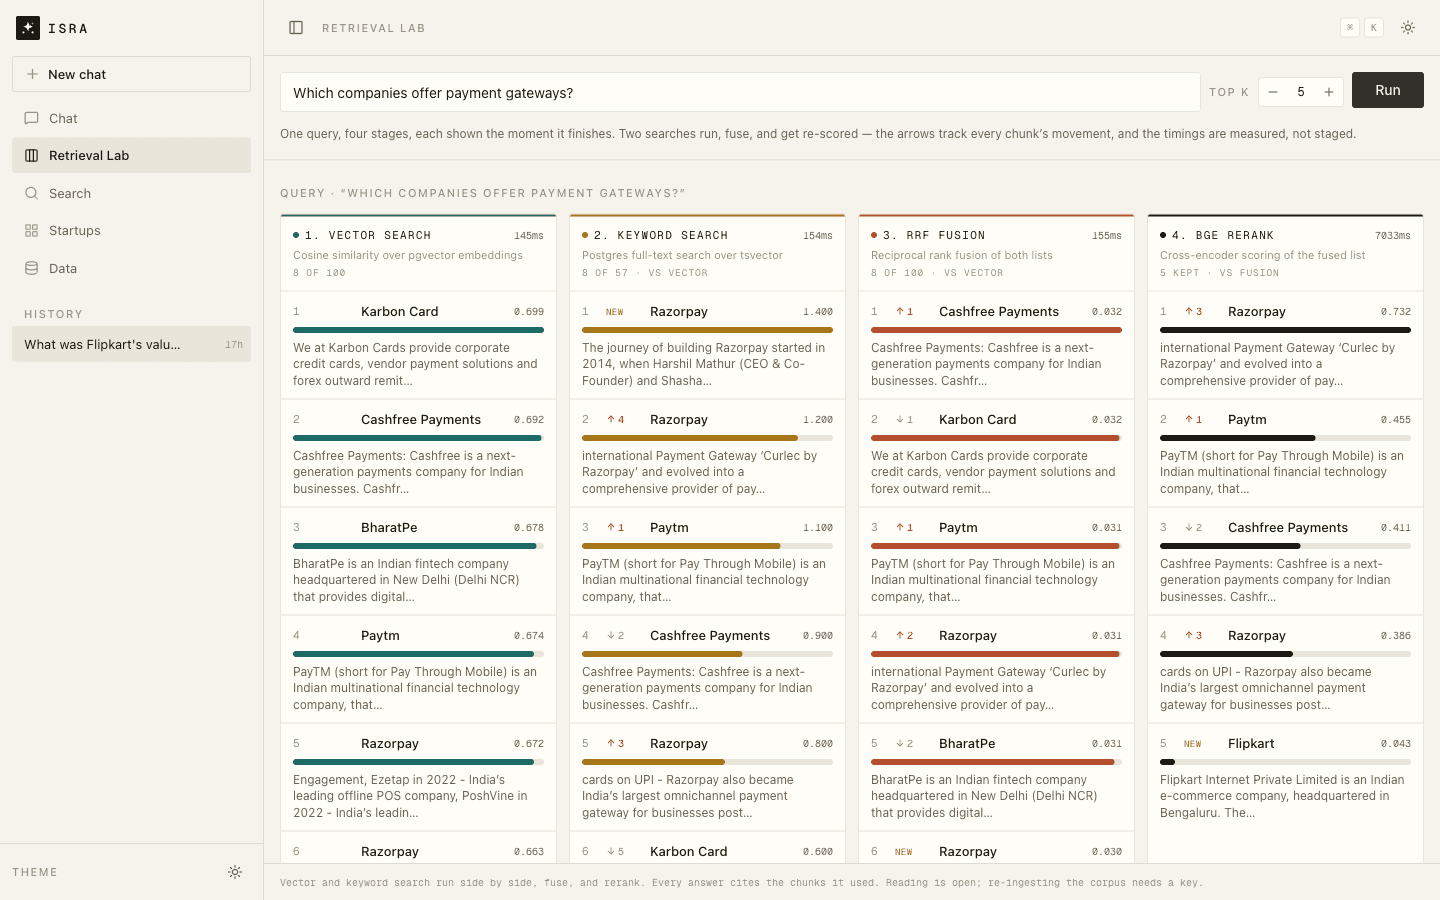
Task: Open the Startups section in sidebar
Action: point(131,230)
